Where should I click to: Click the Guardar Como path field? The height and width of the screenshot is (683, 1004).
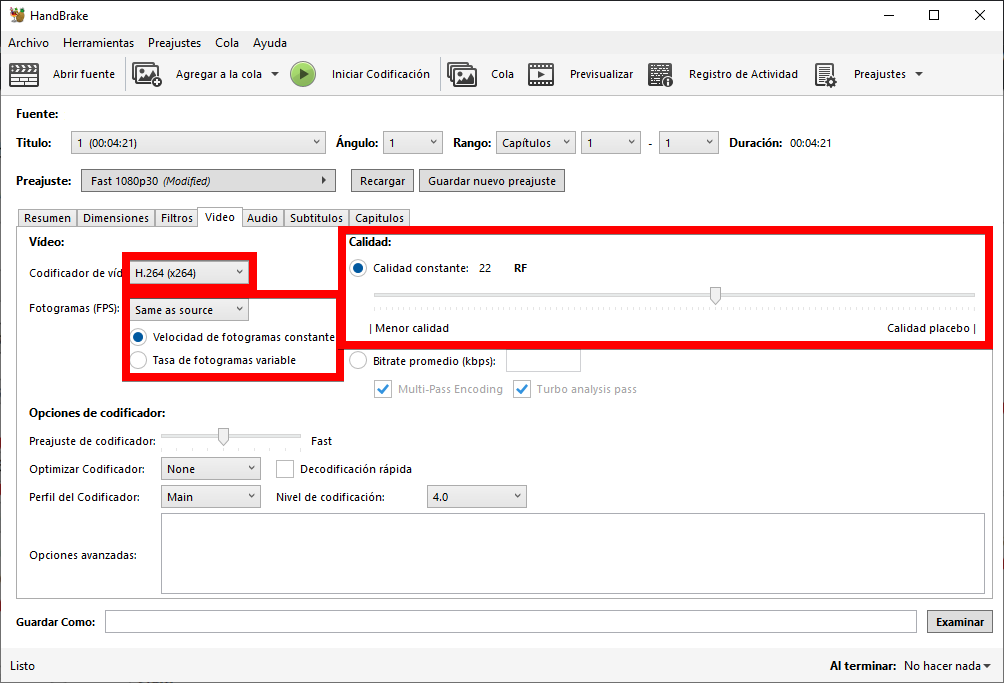click(511, 622)
